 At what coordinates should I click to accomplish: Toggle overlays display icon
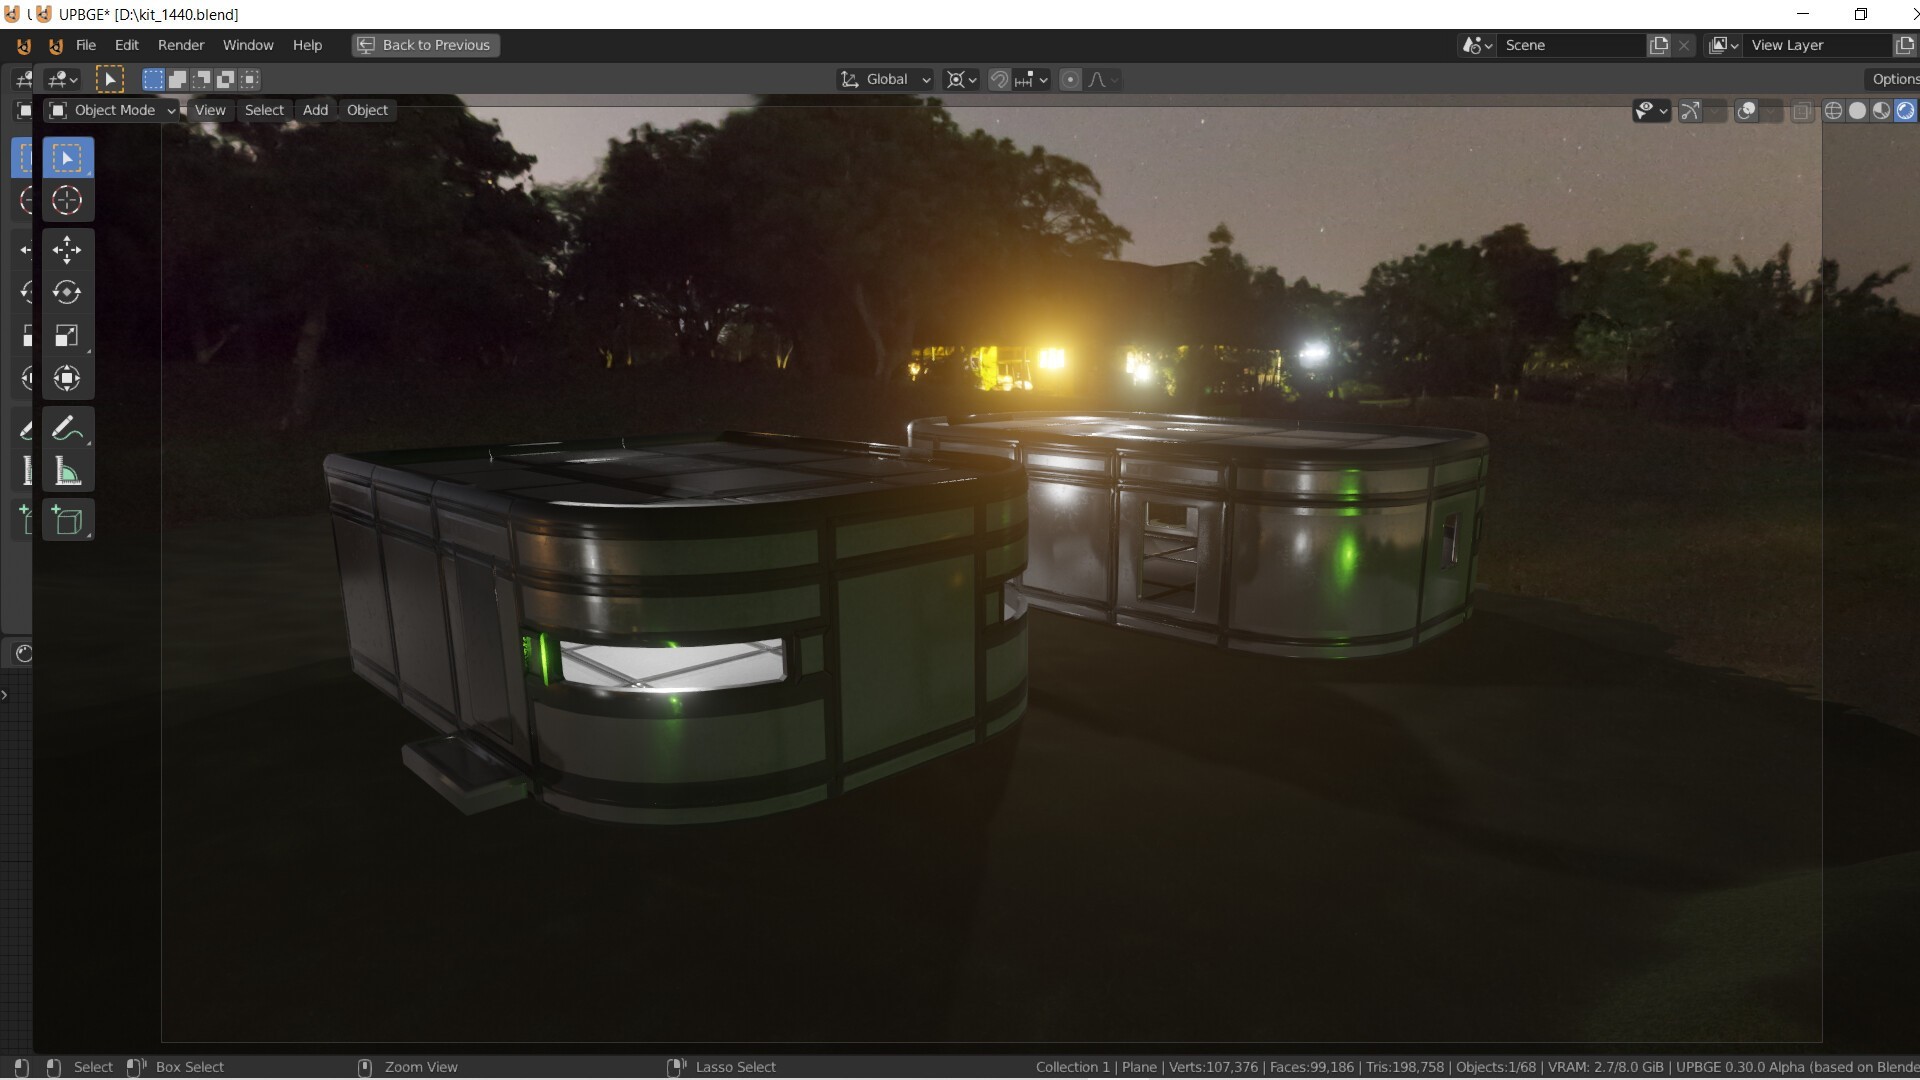[x=1745, y=109]
